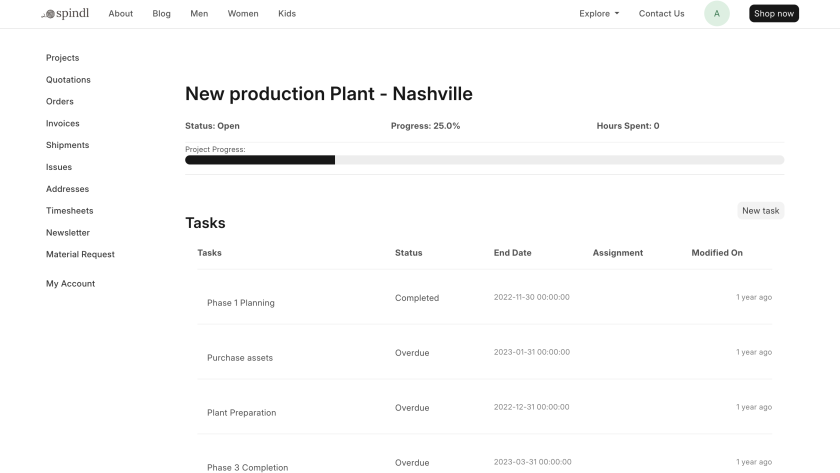Click the spindl logo
This screenshot has width=840, height=473.
[x=68, y=14]
